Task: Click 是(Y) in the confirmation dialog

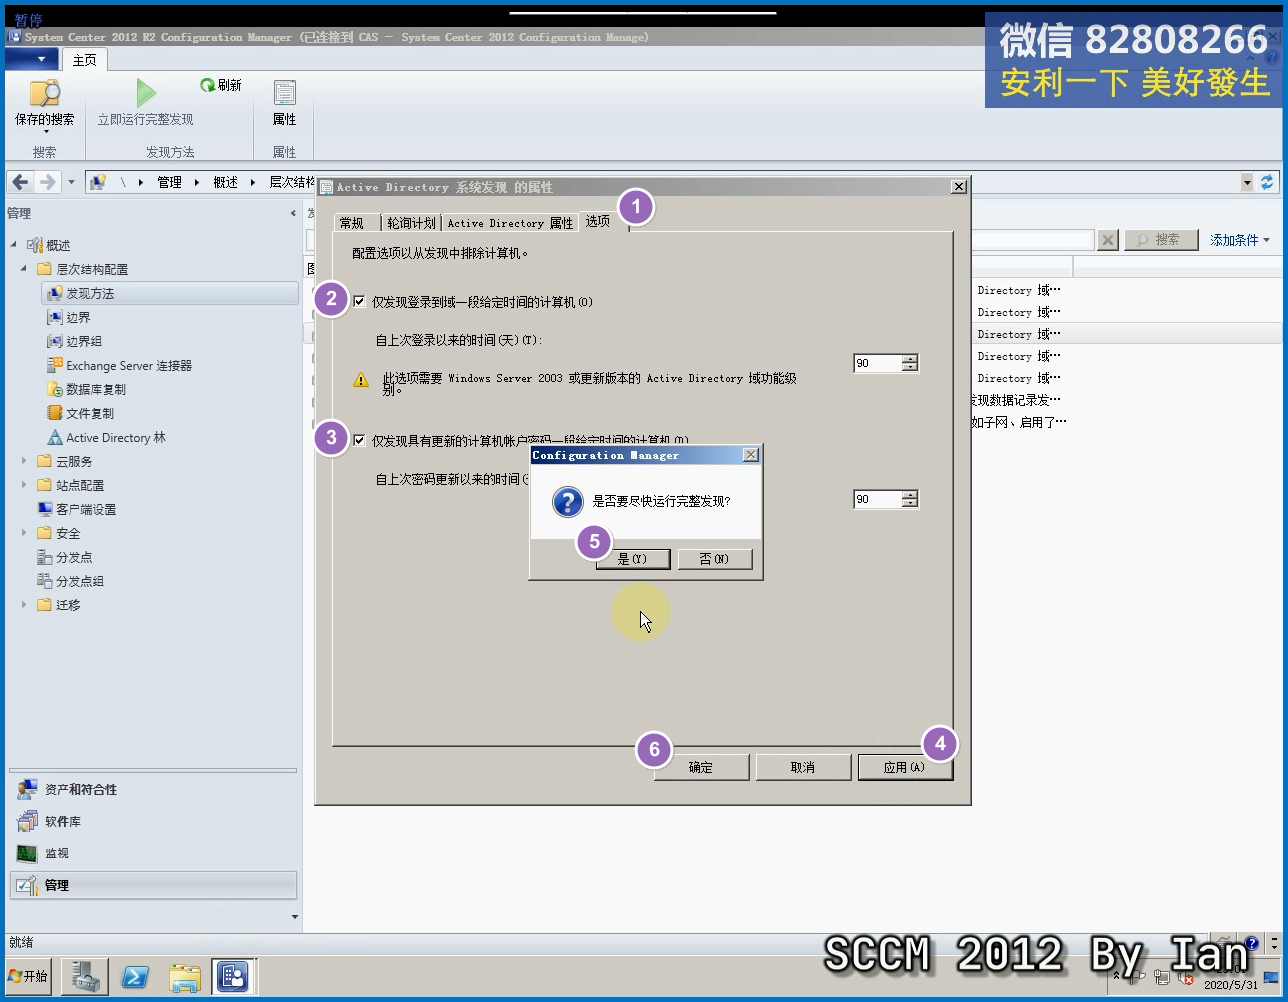Action: (x=633, y=559)
